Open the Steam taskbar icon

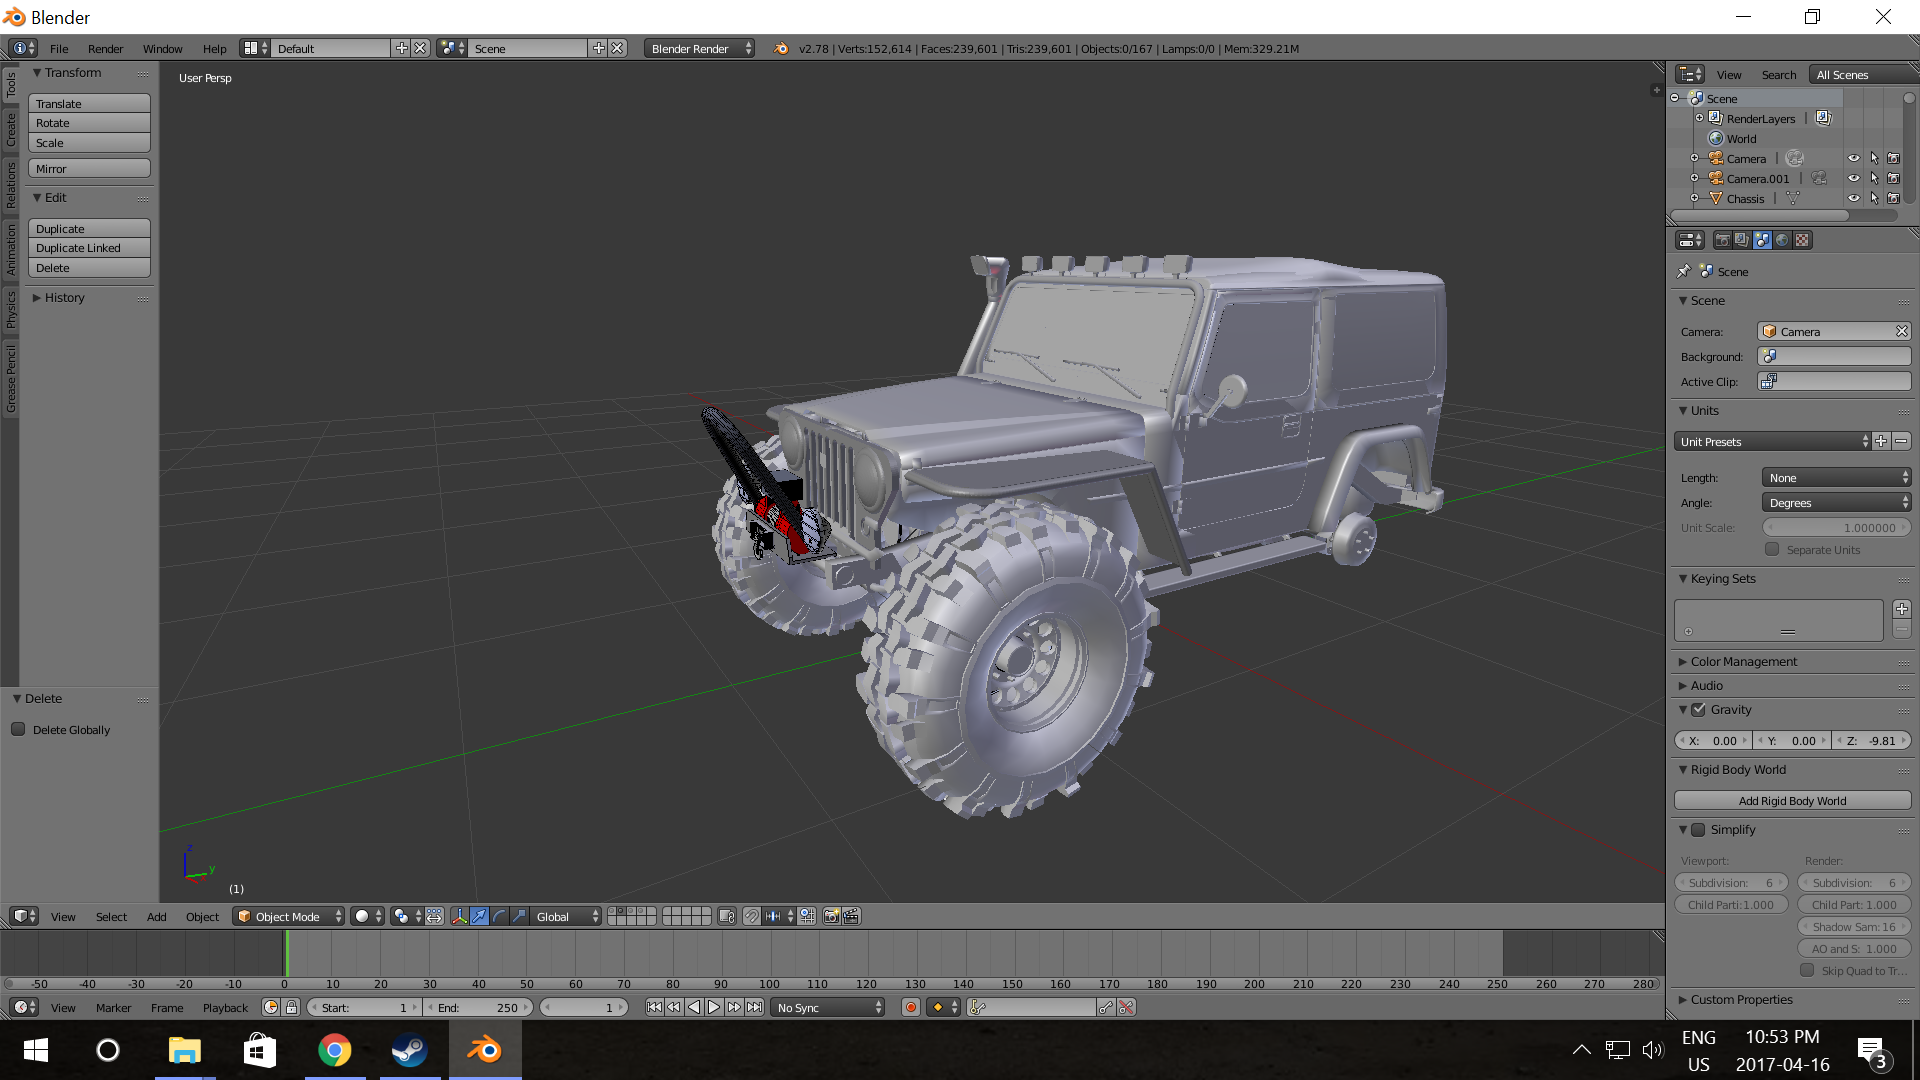409,1050
